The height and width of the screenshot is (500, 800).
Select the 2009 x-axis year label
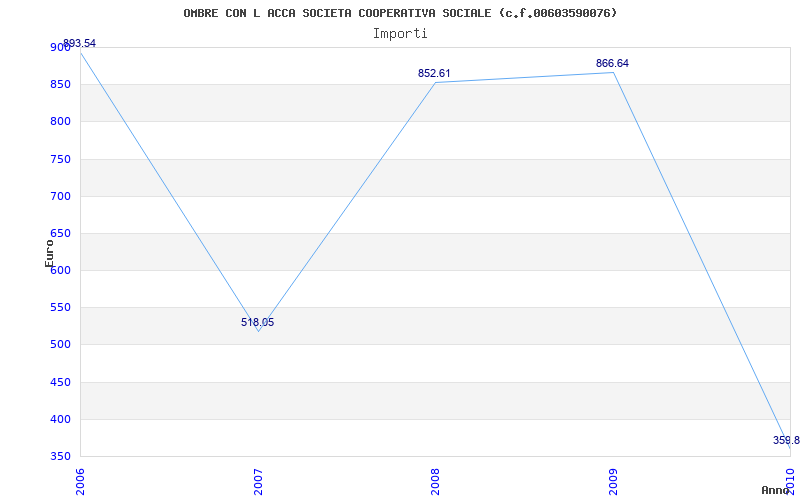(x=613, y=482)
